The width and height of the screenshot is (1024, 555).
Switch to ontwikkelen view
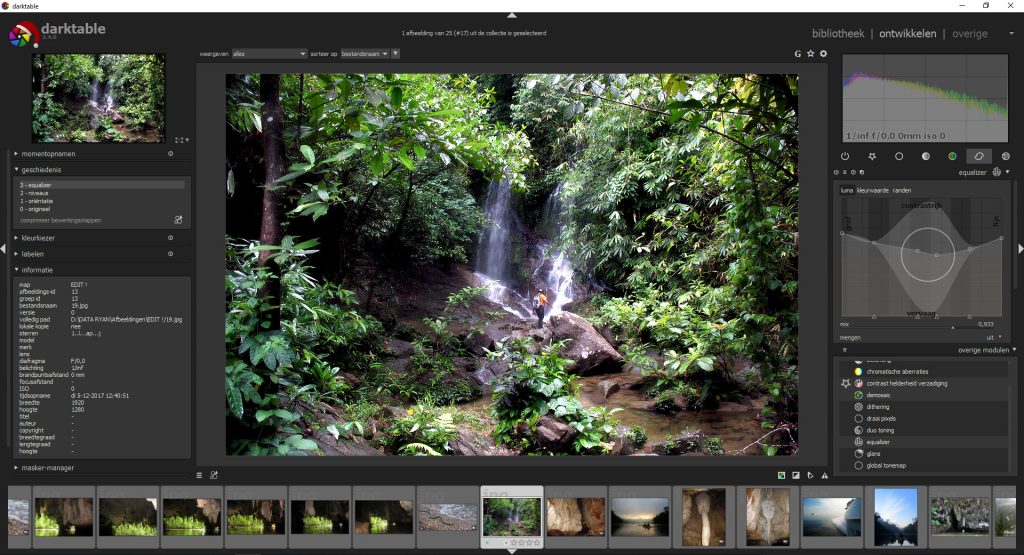(x=907, y=33)
